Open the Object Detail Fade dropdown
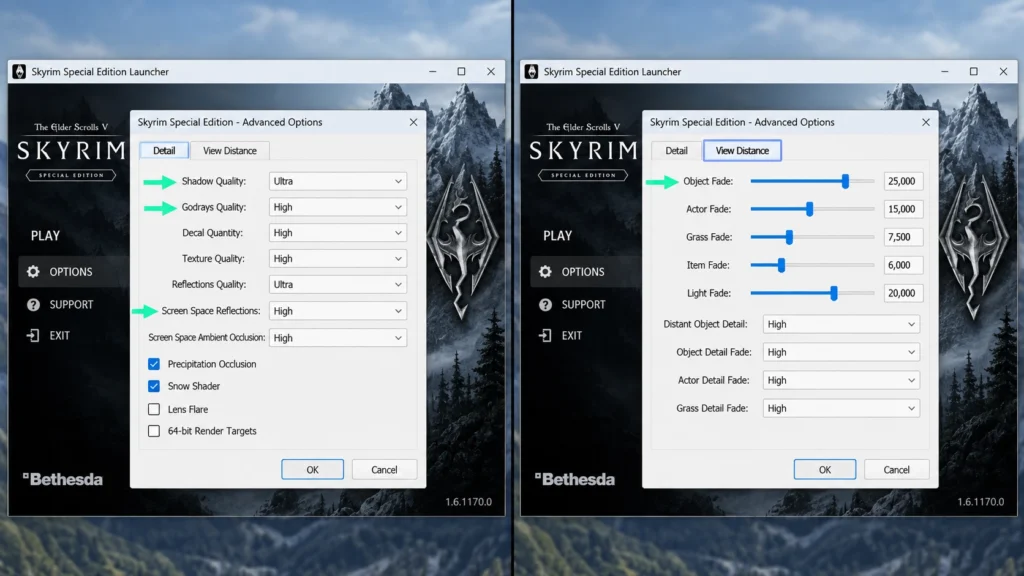The width and height of the screenshot is (1024, 576). pyautogui.click(x=841, y=352)
